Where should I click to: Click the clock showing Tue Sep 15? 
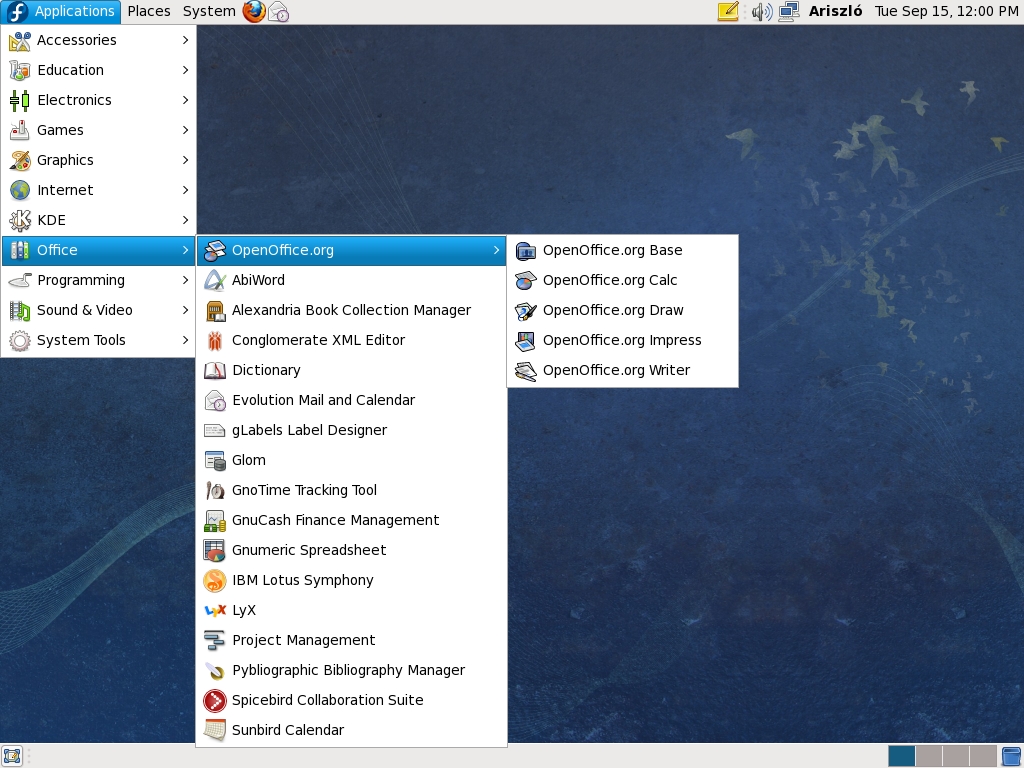(946, 11)
